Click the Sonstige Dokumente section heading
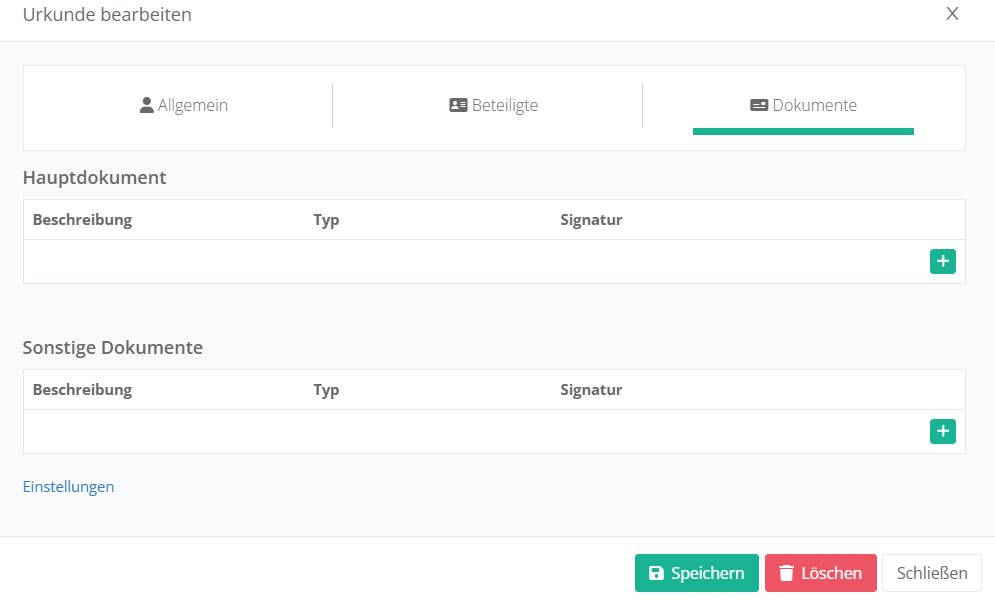995x605 pixels. pos(112,348)
